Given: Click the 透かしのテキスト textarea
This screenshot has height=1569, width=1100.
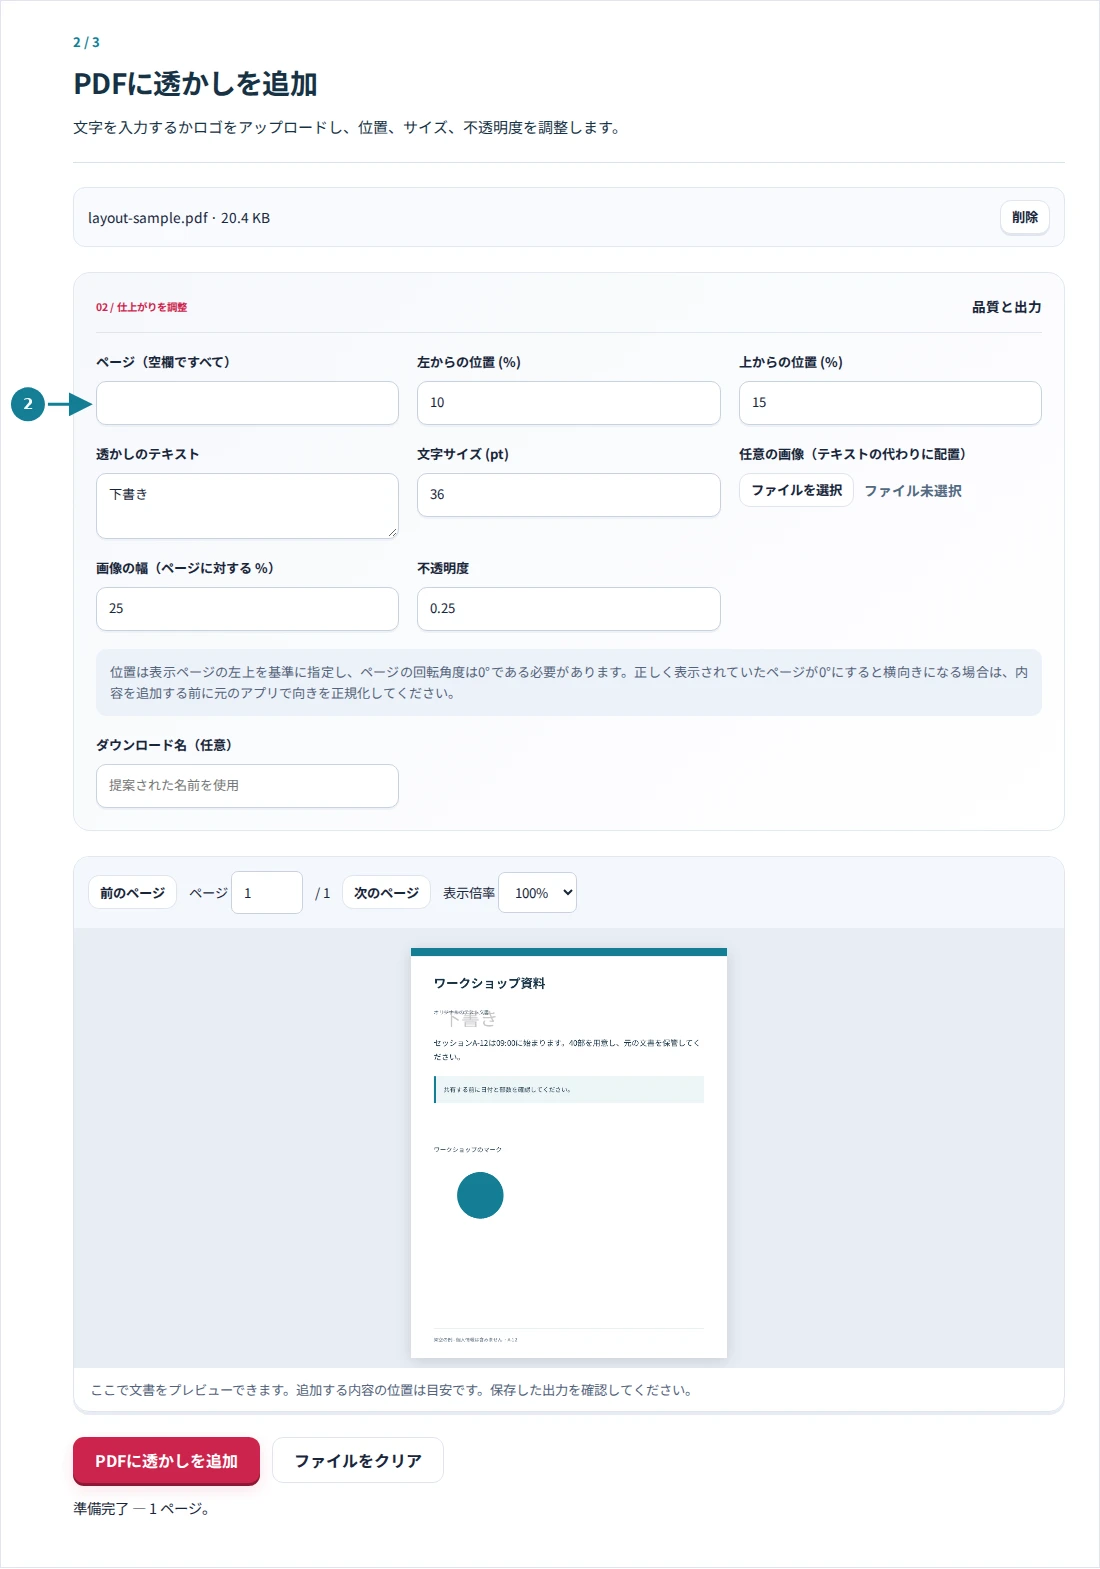Looking at the screenshot, I should pyautogui.click(x=247, y=506).
